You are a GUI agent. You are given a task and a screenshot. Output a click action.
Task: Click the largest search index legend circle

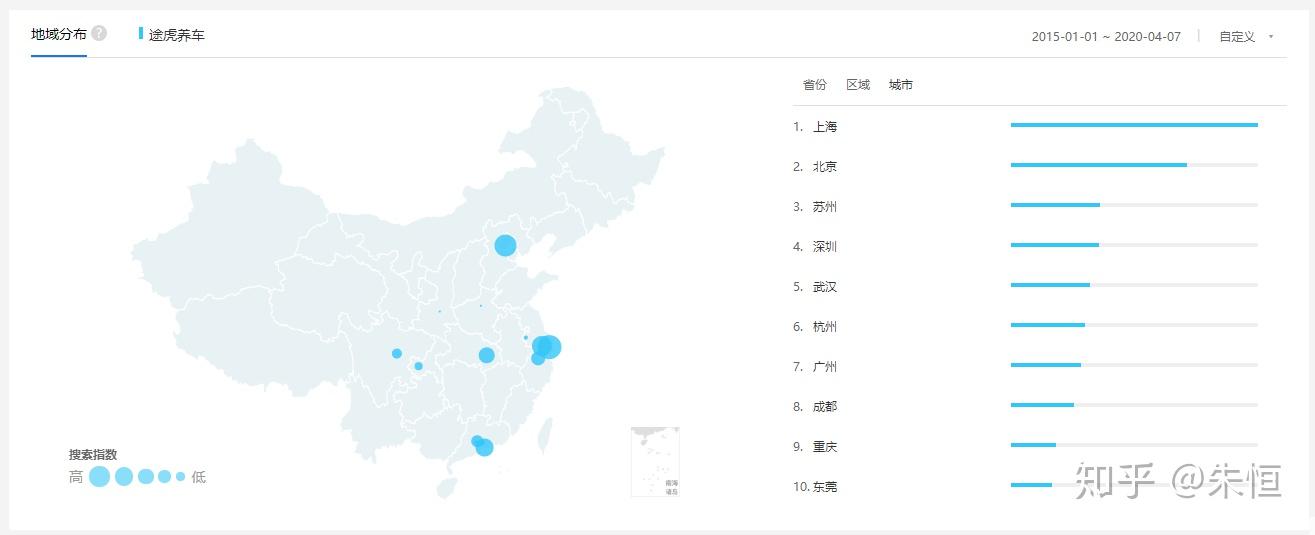99,477
